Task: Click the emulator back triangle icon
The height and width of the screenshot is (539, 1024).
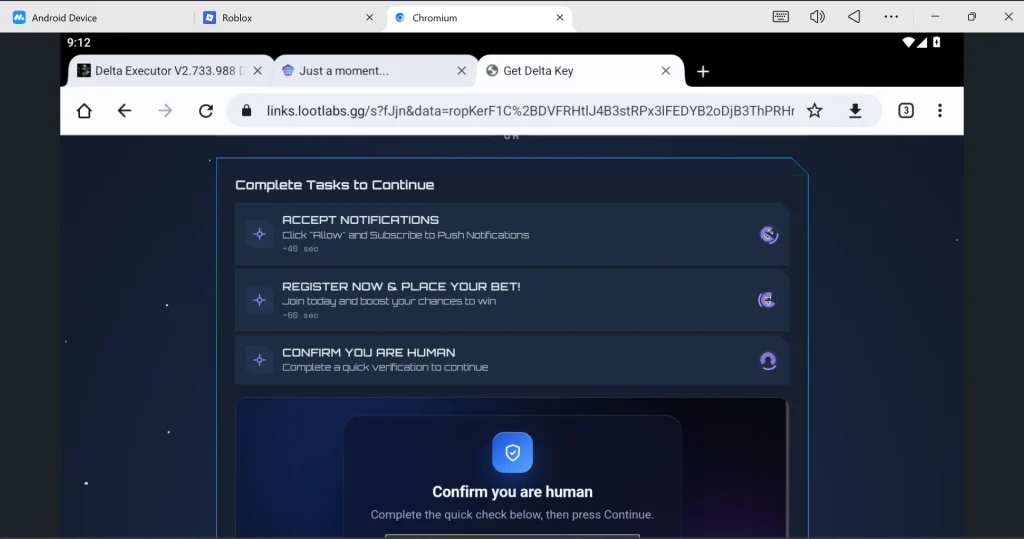Action: (x=854, y=17)
